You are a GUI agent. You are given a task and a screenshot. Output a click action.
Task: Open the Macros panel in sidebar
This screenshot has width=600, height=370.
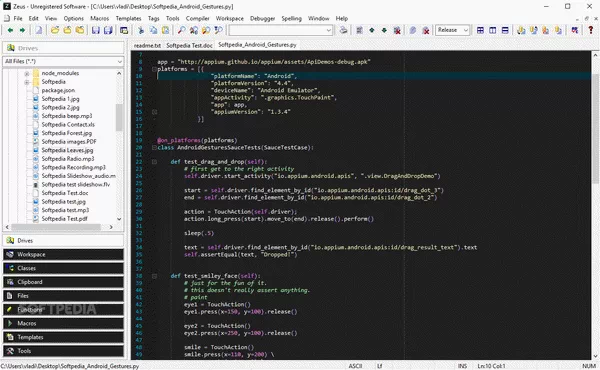click(64, 323)
